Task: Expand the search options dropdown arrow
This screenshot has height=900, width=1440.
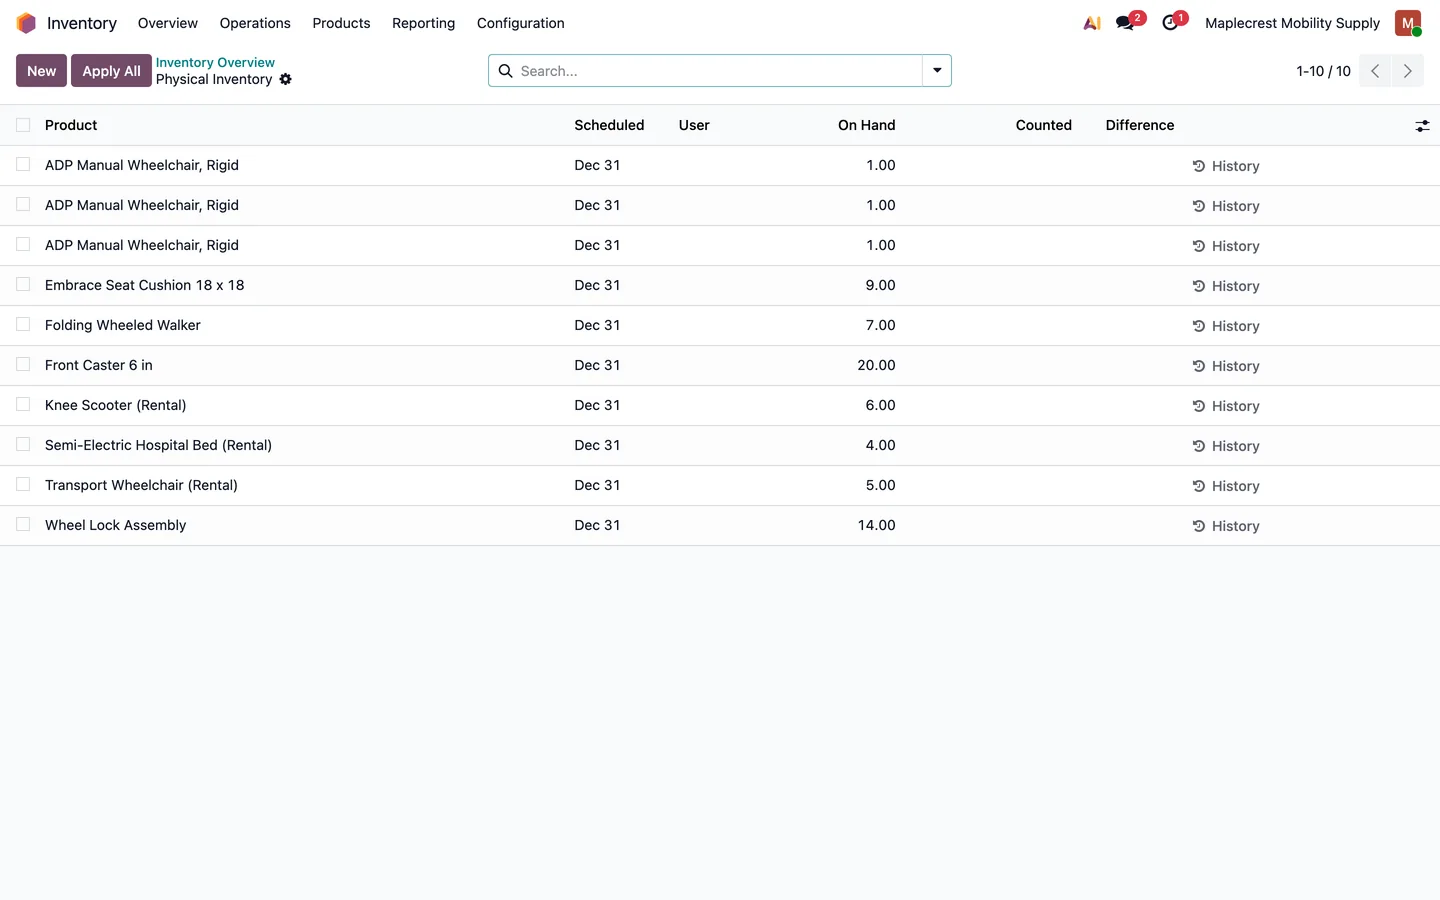Action: click(x=937, y=71)
